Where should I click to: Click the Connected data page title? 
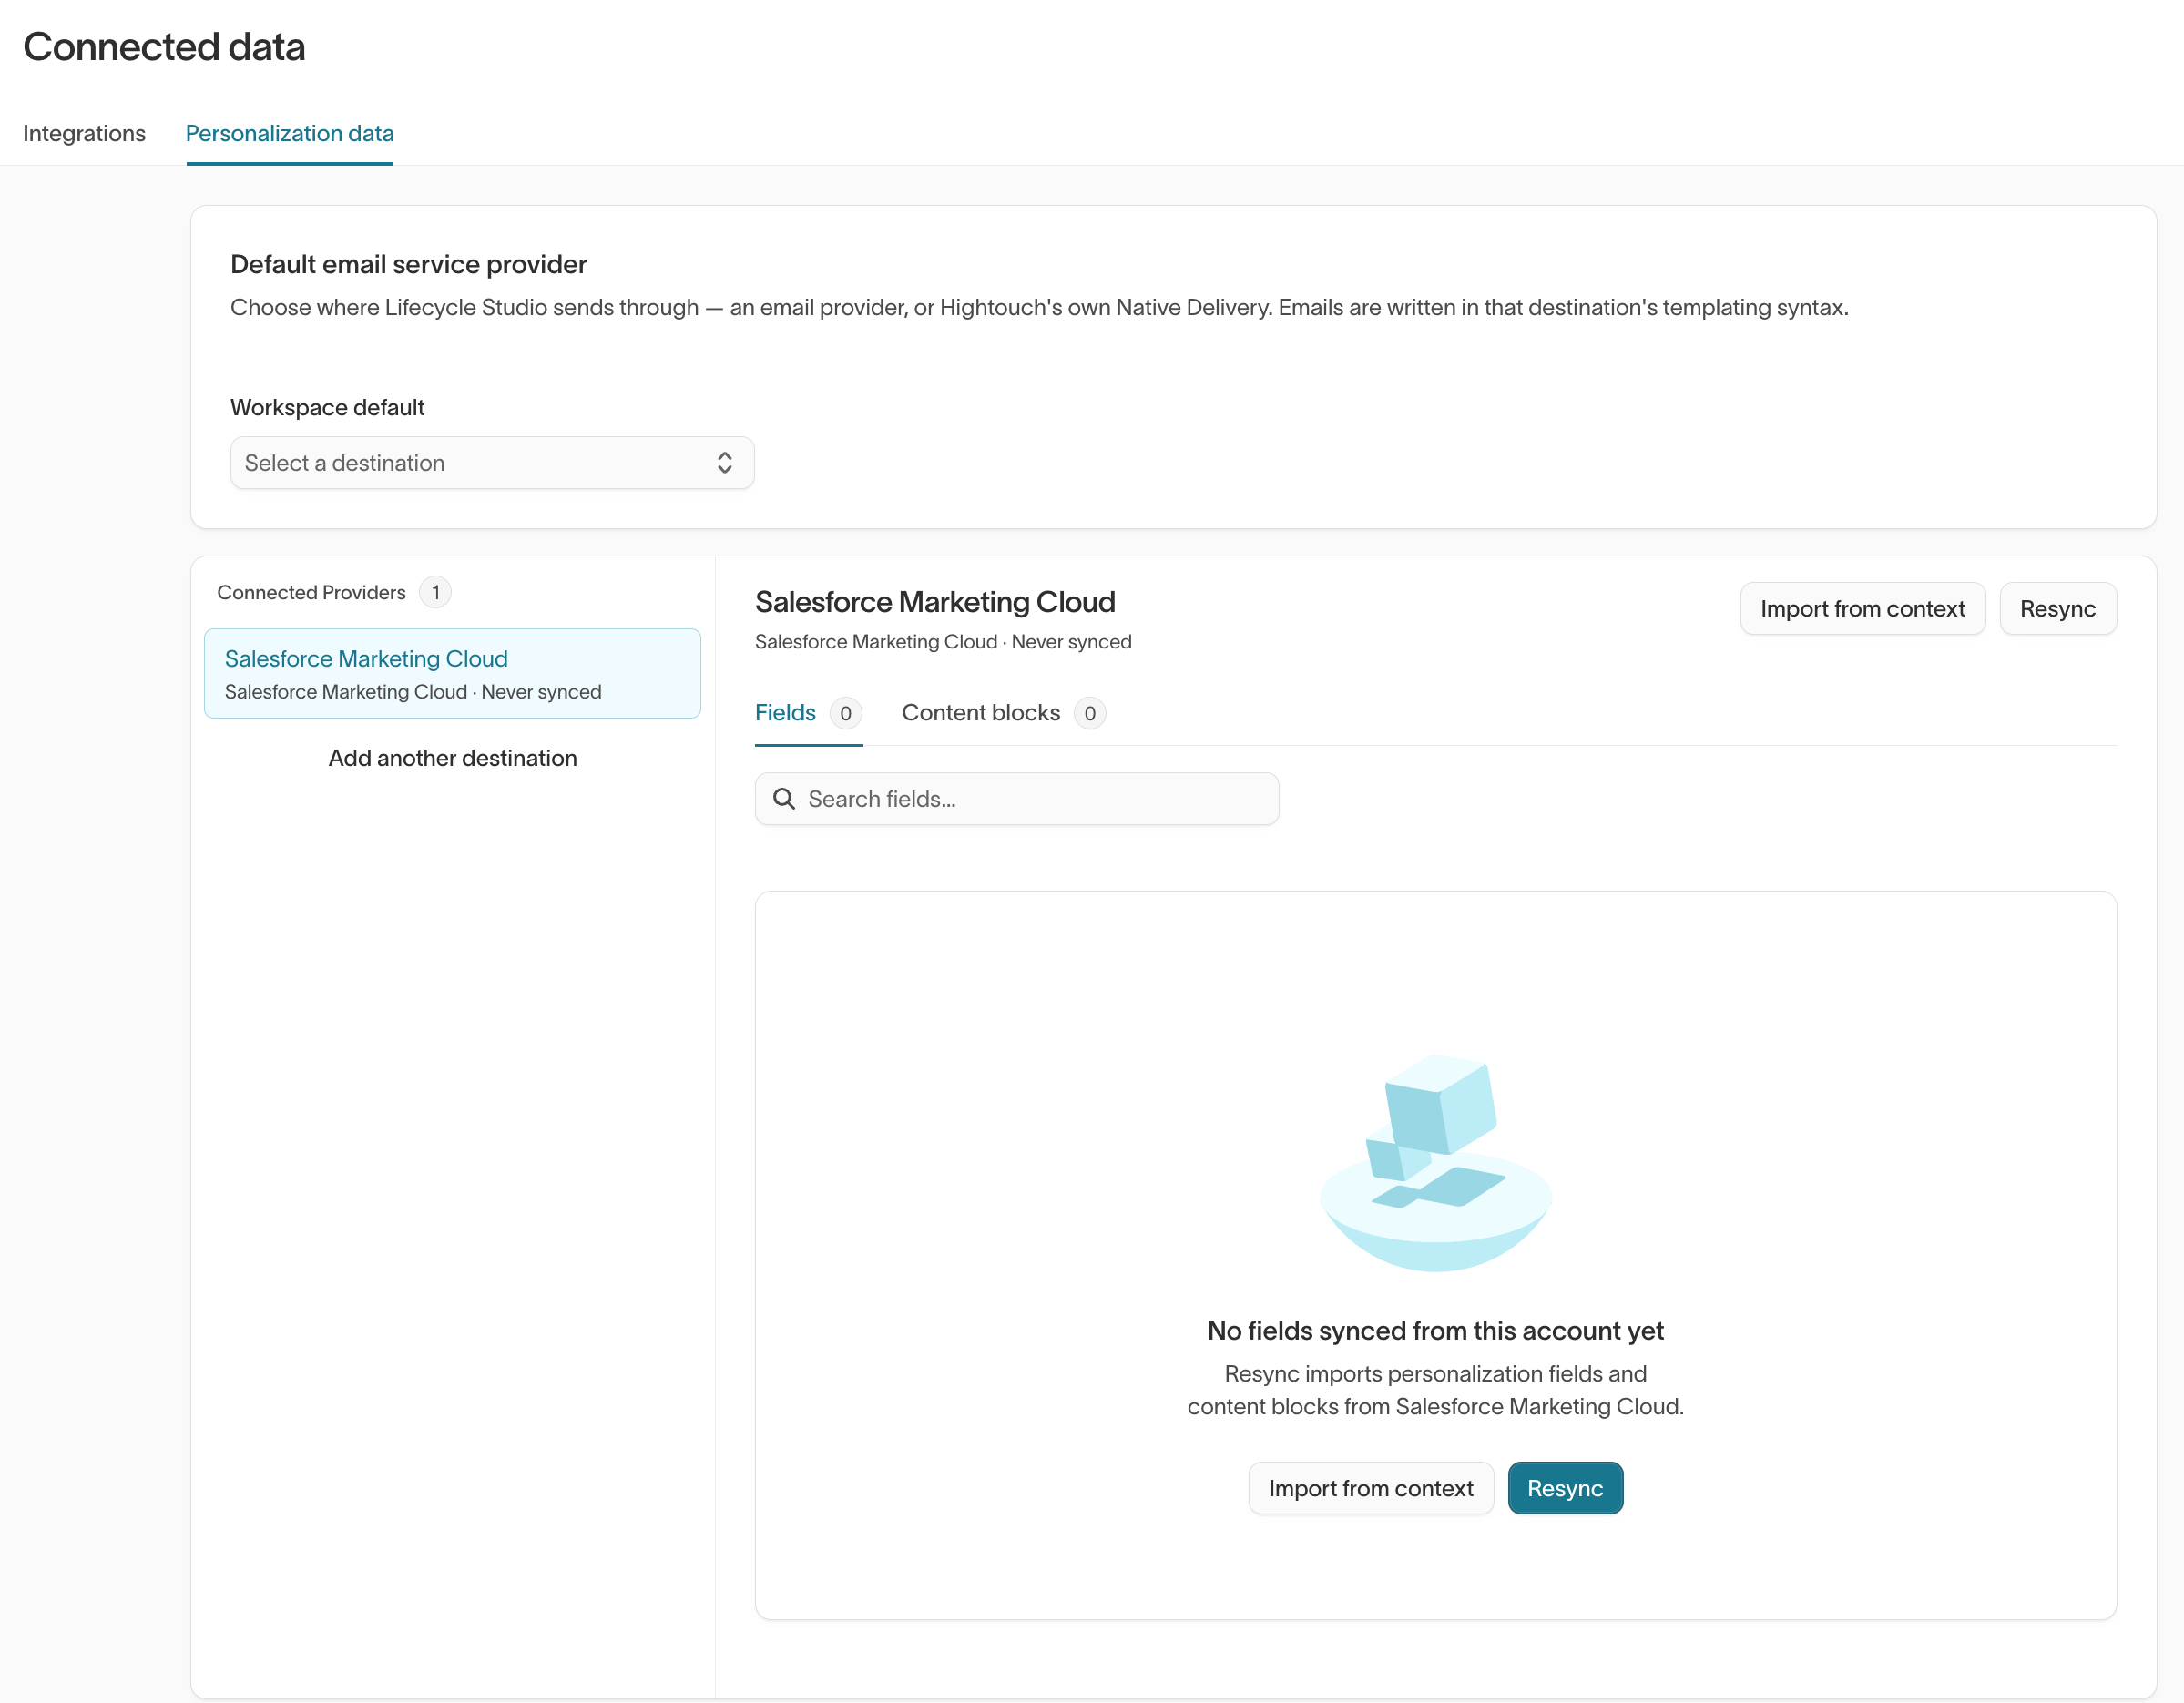[x=164, y=47]
